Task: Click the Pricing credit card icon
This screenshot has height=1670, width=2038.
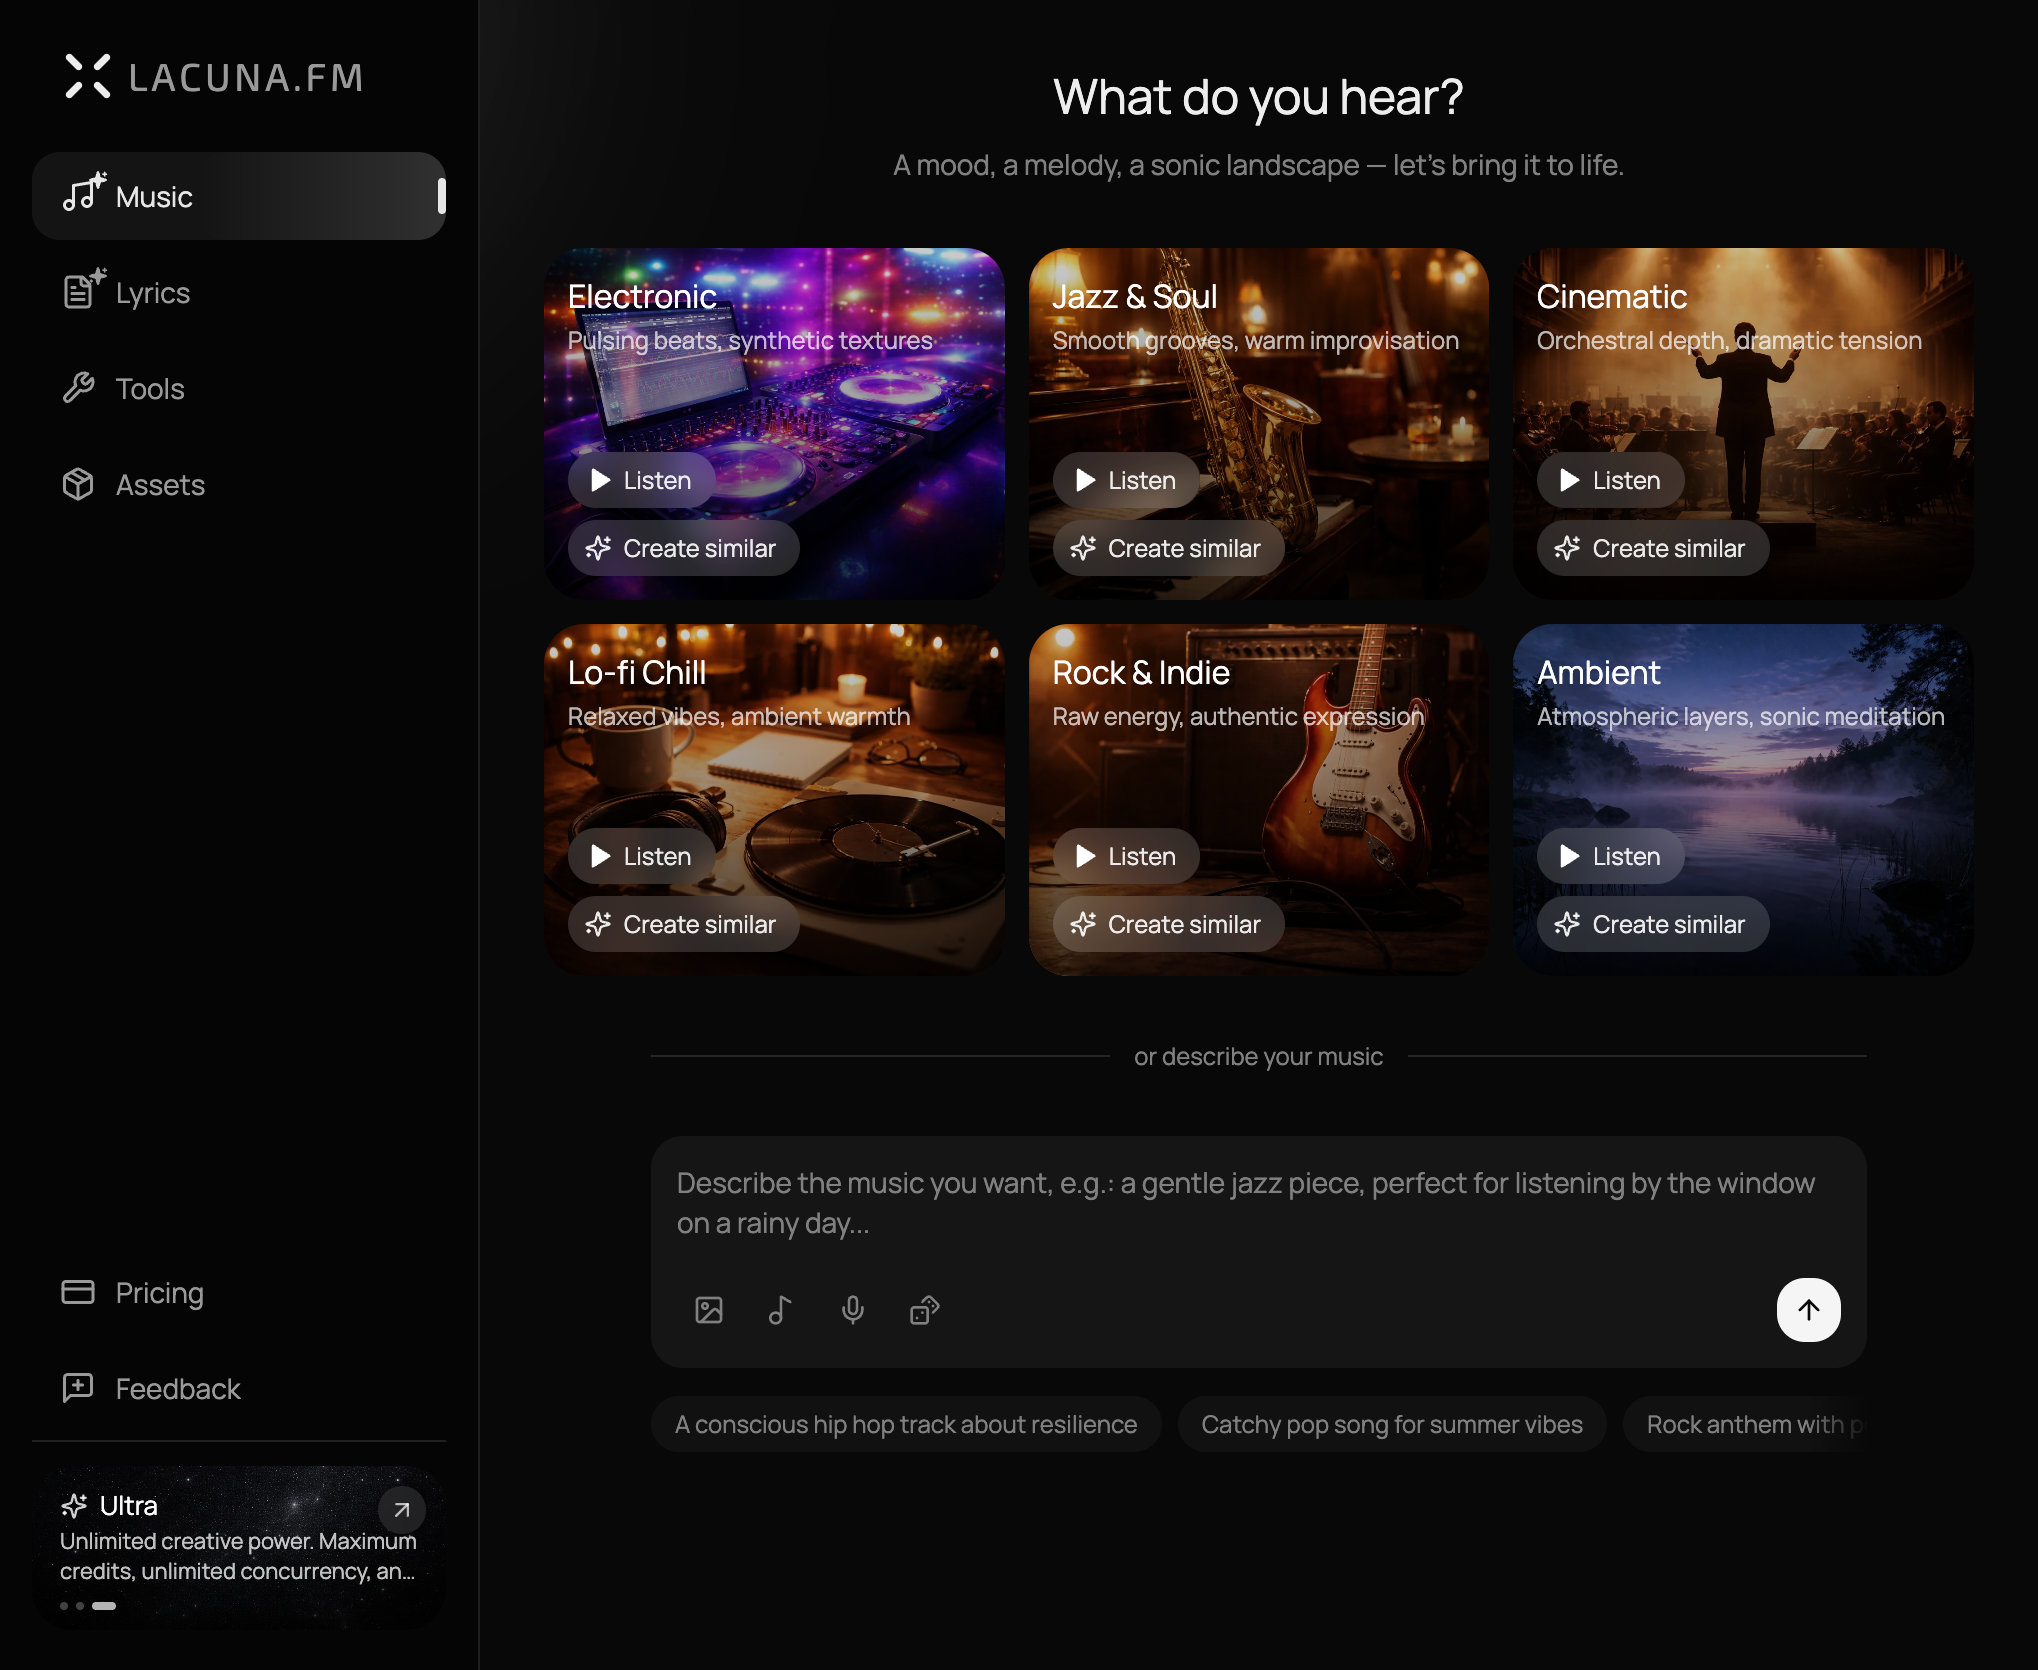Action: pyautogui.click(x=78, y=1292)
